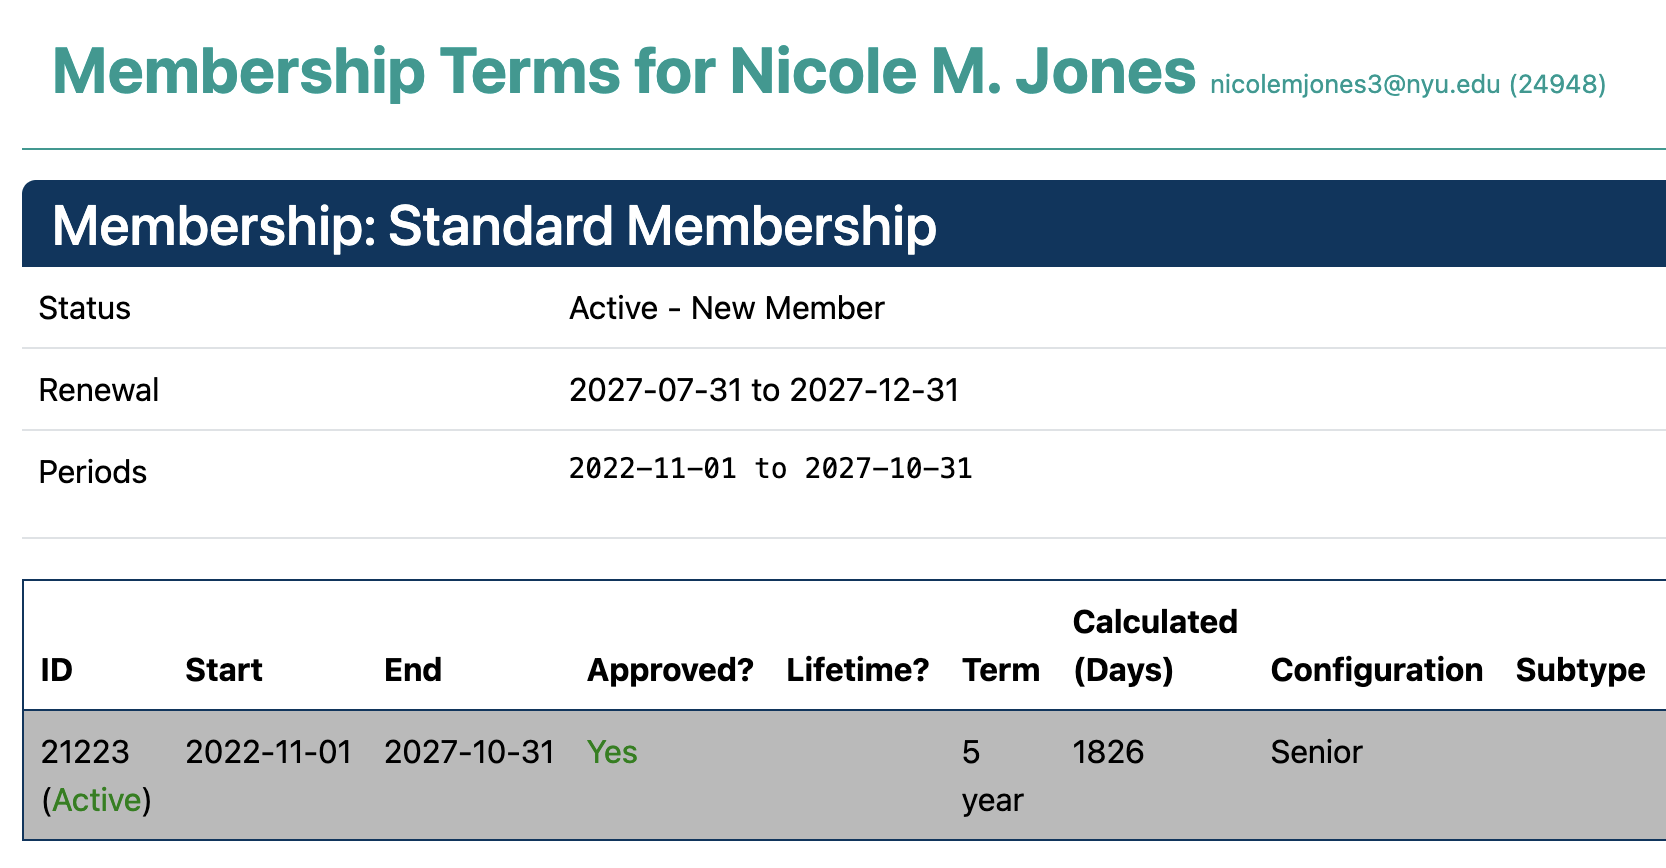Click the Periods date range text
The height and width of the screenshot is (868, 1666).
(770, 469)
